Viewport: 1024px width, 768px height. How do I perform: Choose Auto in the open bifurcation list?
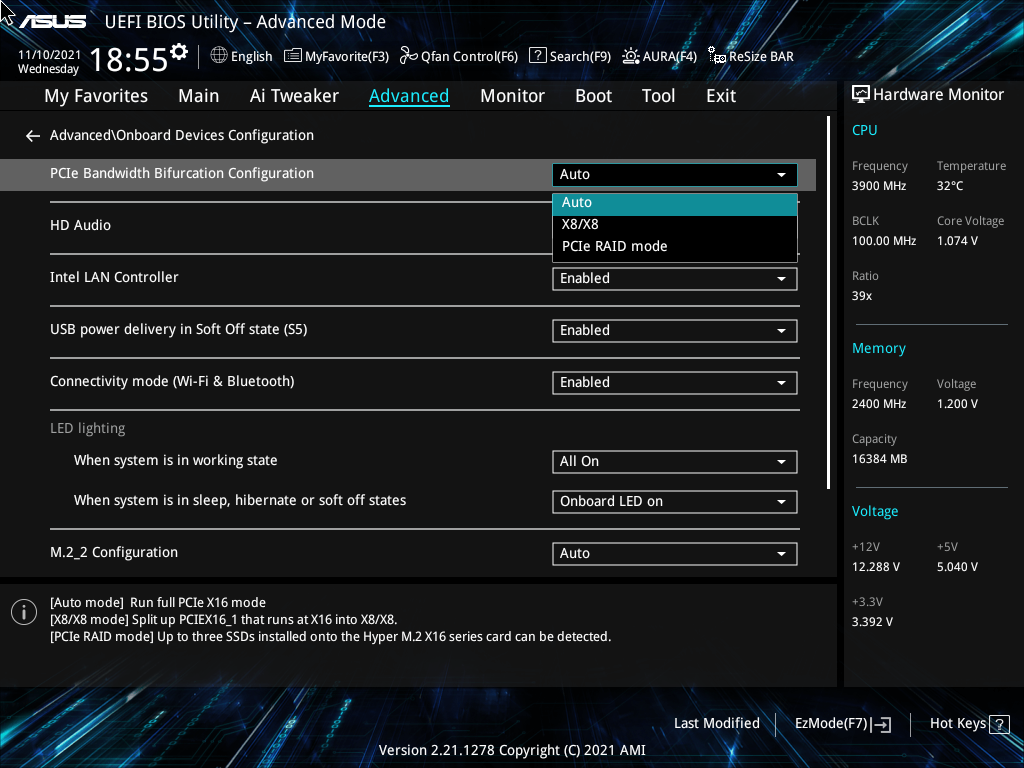tap(675, 203)
